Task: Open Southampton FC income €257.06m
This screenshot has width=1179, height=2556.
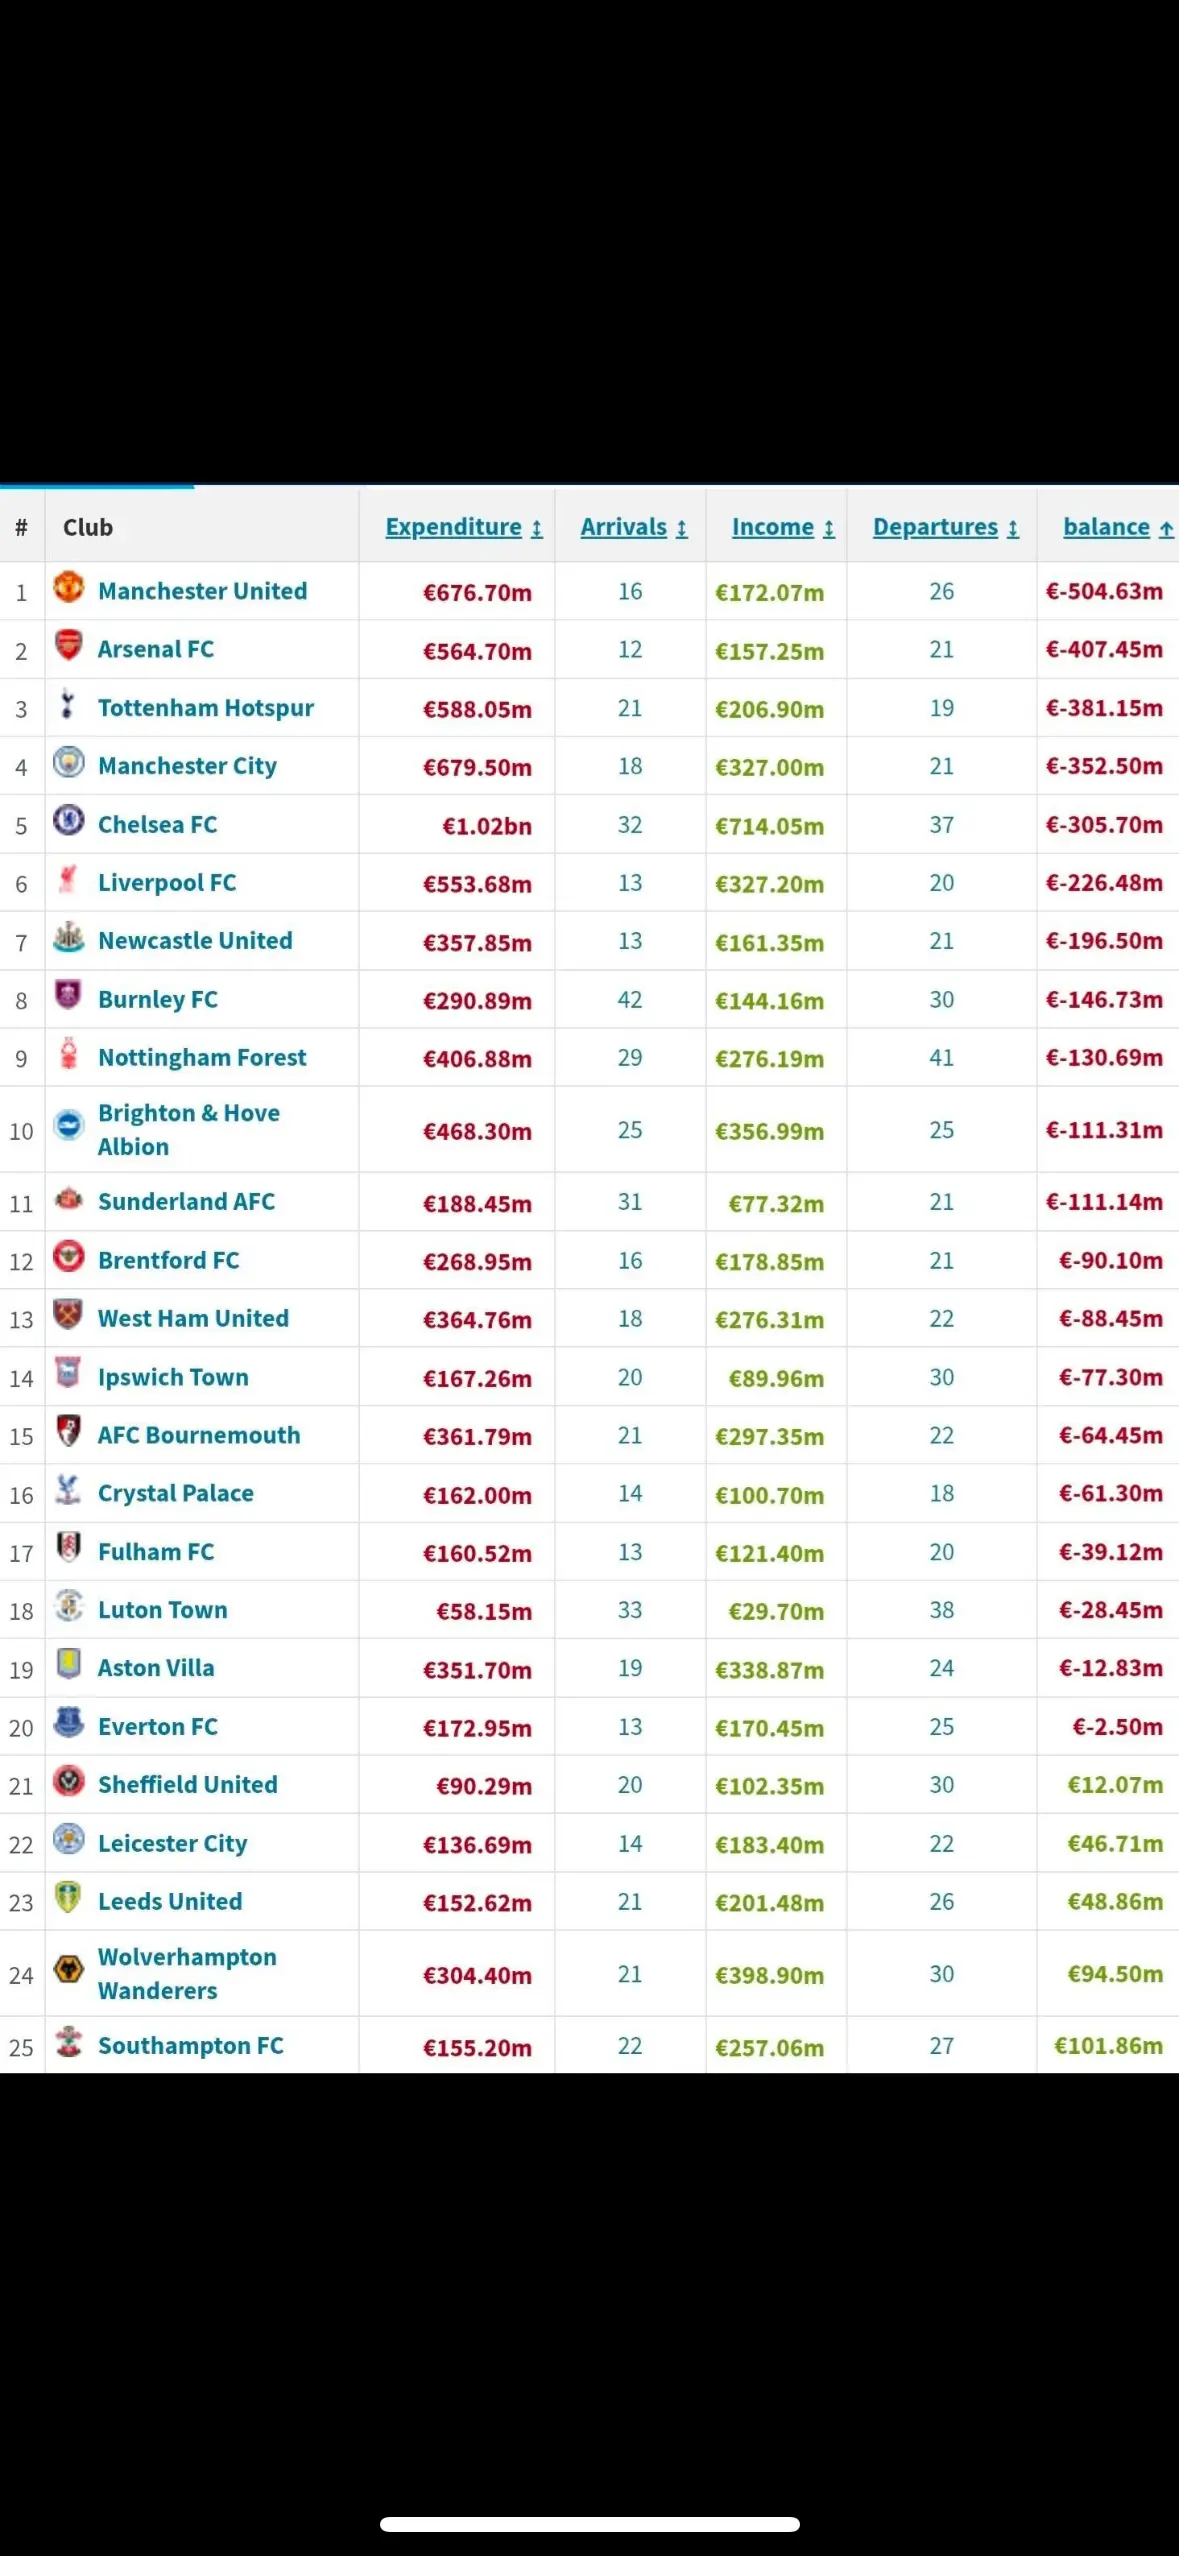Action: (x=769, y=2047)
